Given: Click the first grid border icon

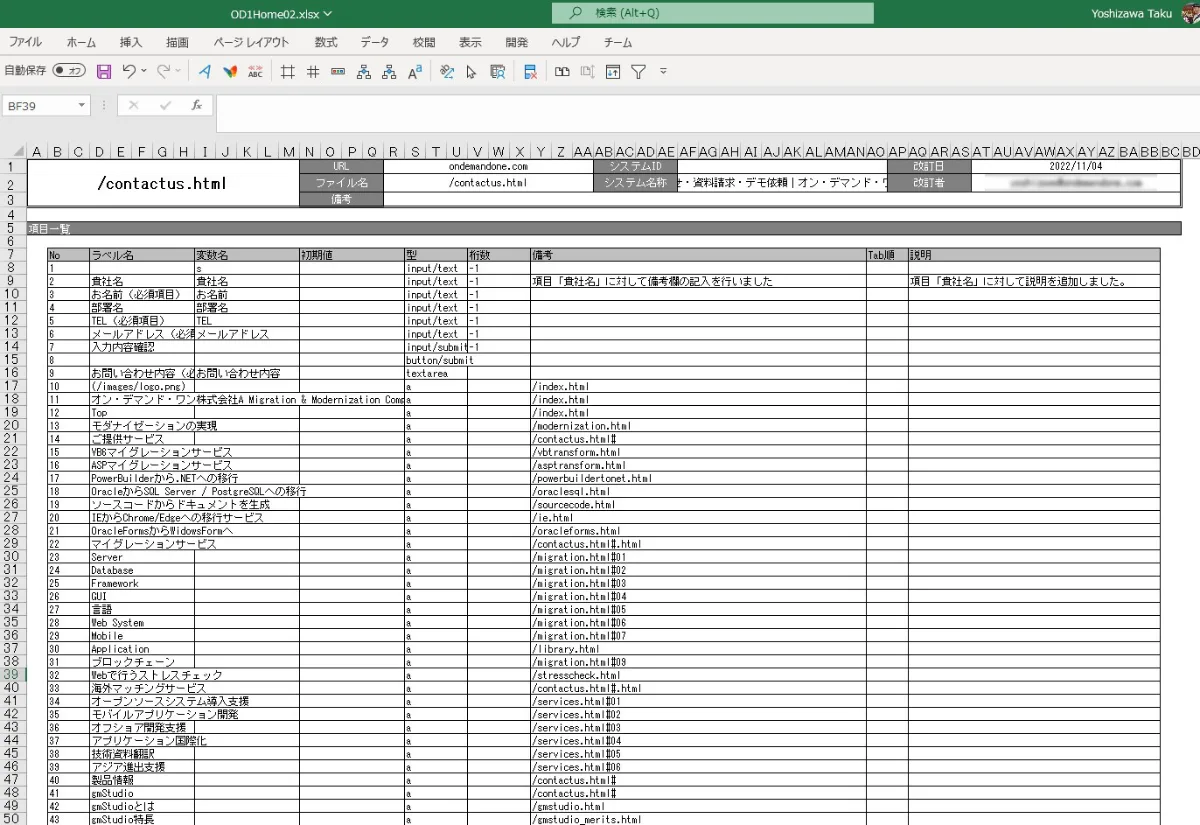Looking at the screenshot, I should (288, 71).
